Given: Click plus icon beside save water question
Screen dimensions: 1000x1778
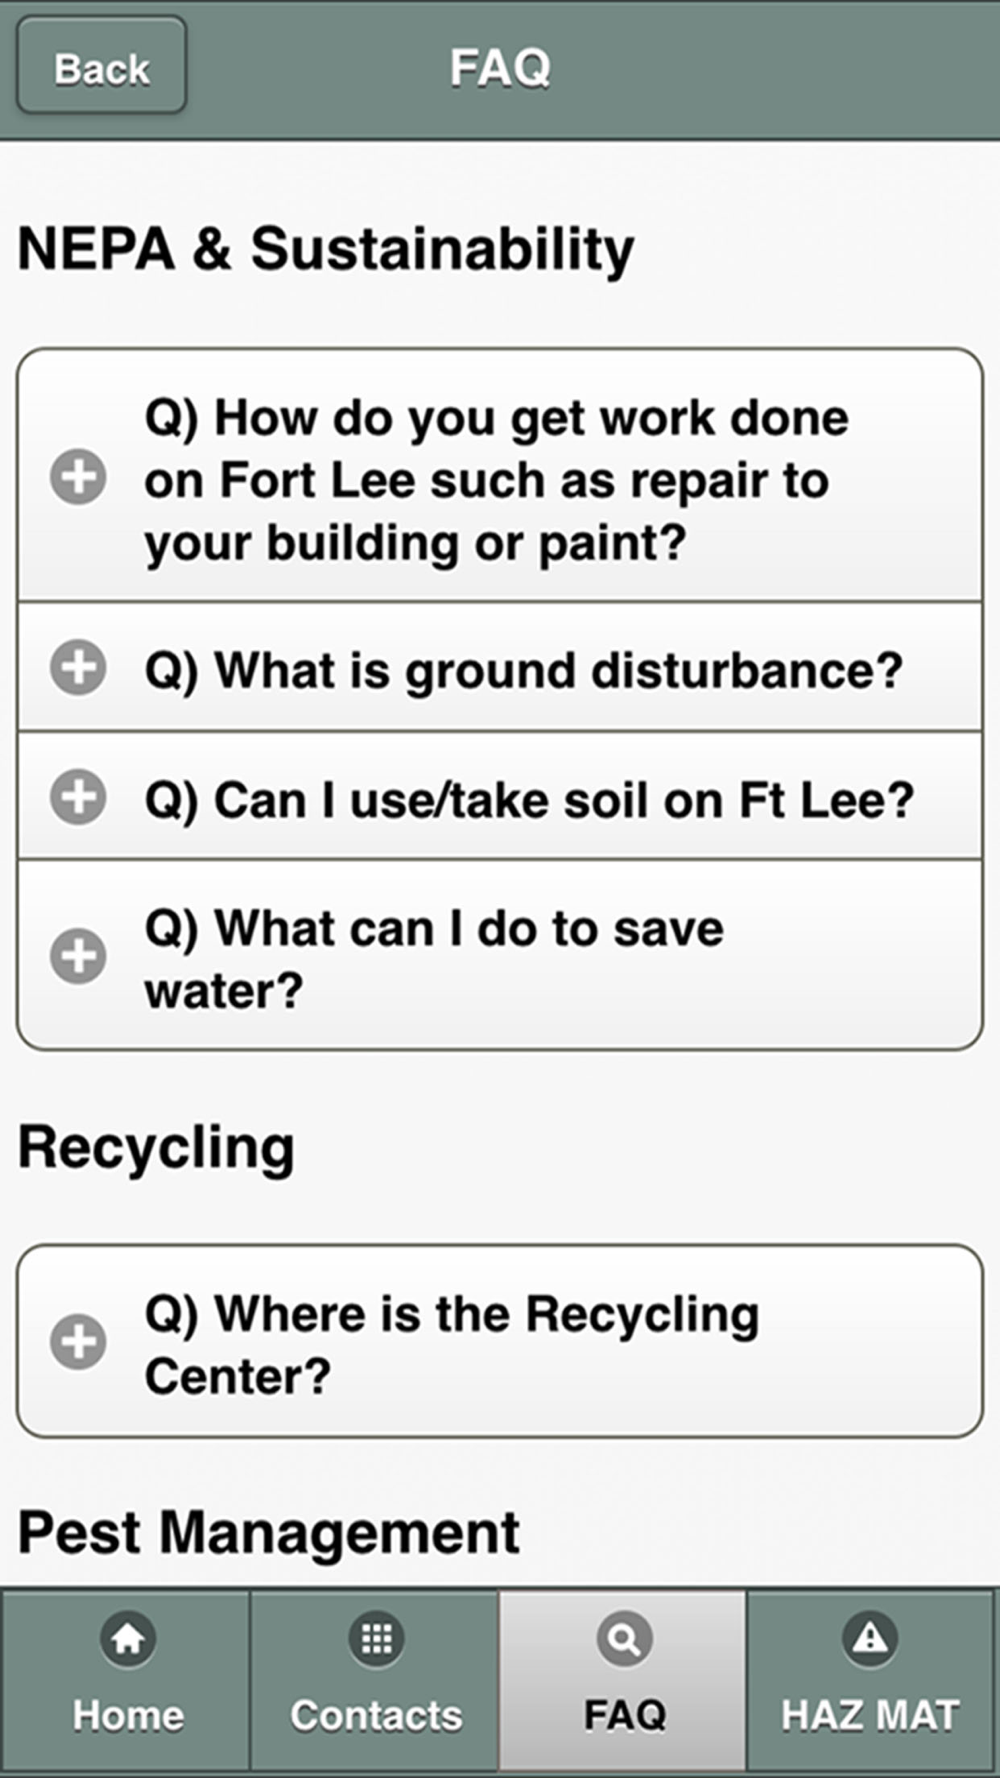Looking at the screenshot, I should pyautogui.click(x=78, y=956).
